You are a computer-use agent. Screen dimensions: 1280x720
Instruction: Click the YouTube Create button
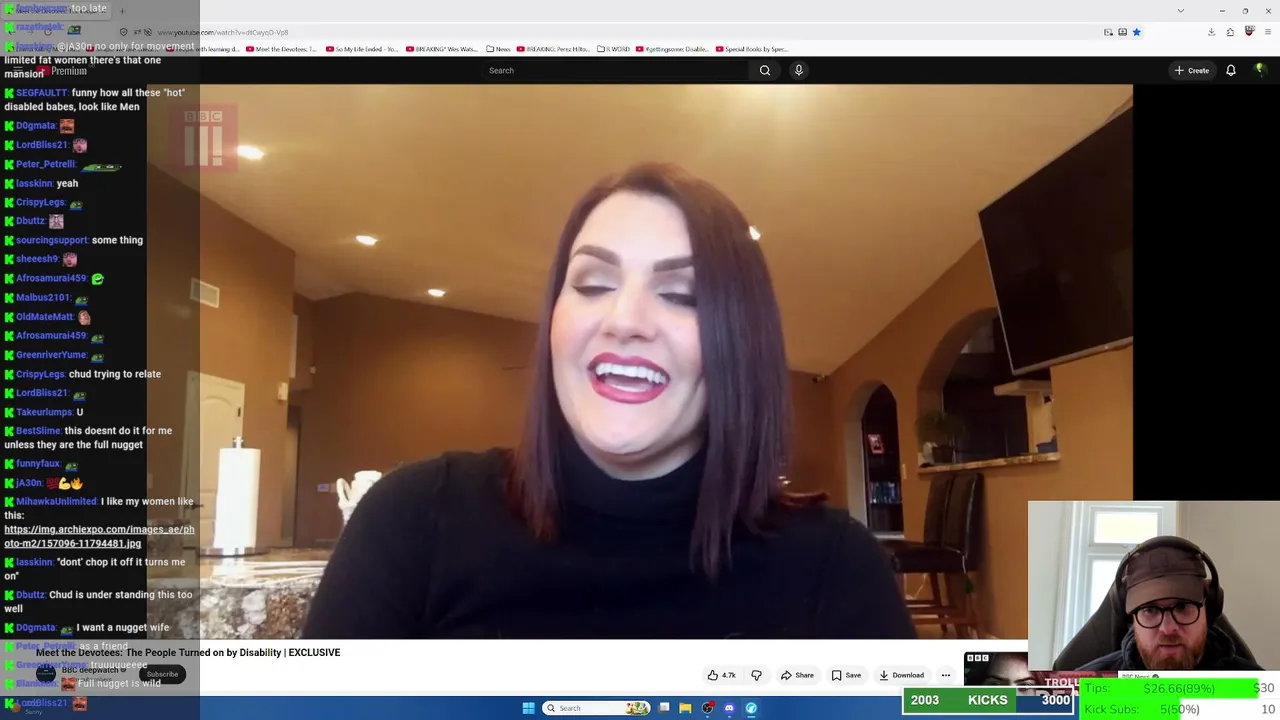click(1192, 70)
